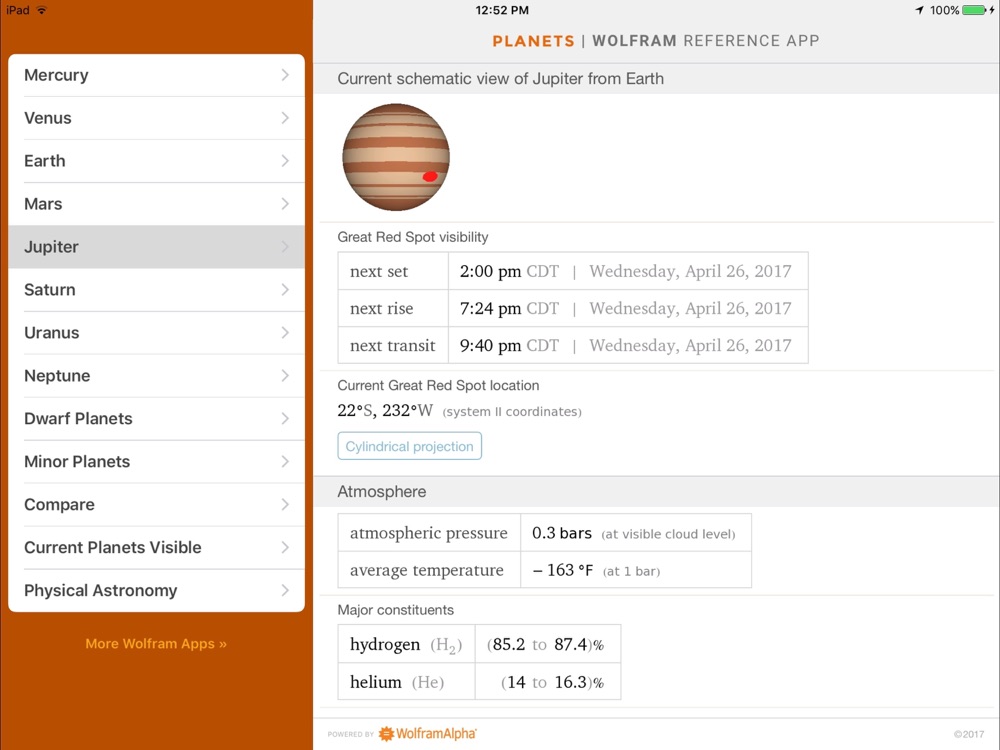
Task: Select Venus from the planet list
Action: point(48,118)
